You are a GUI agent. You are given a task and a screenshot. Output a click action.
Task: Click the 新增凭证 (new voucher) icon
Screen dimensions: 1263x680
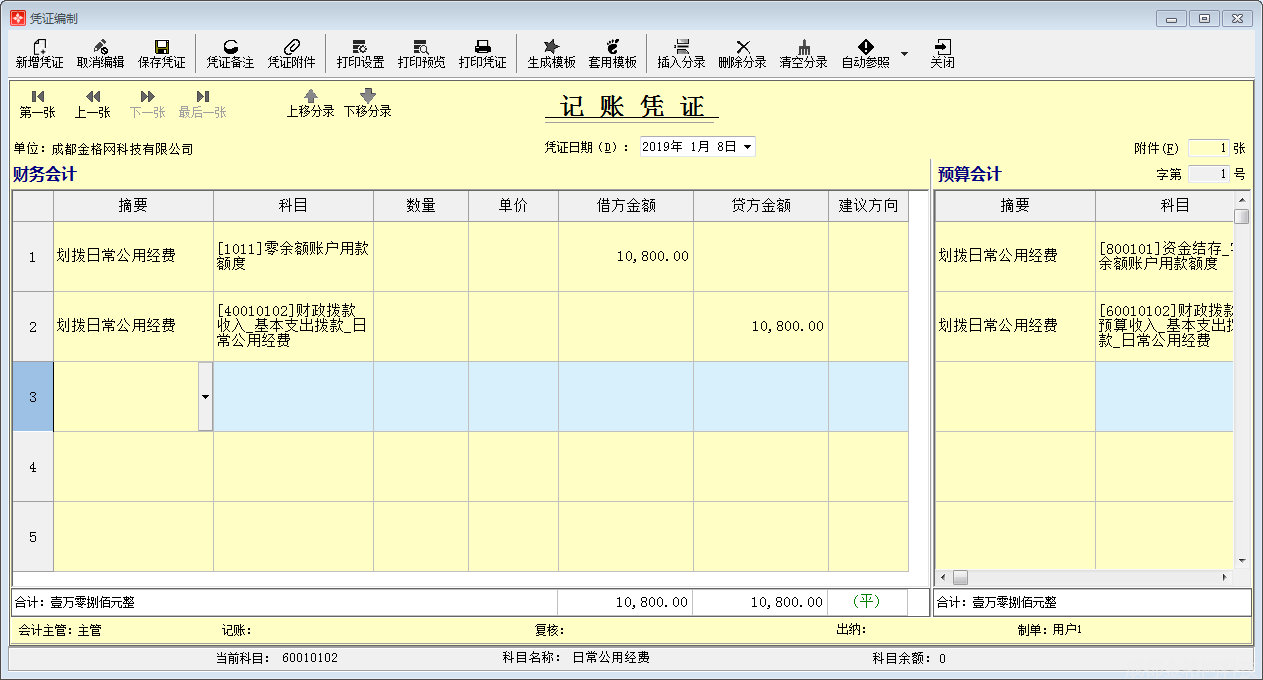[x=39, y=47]
